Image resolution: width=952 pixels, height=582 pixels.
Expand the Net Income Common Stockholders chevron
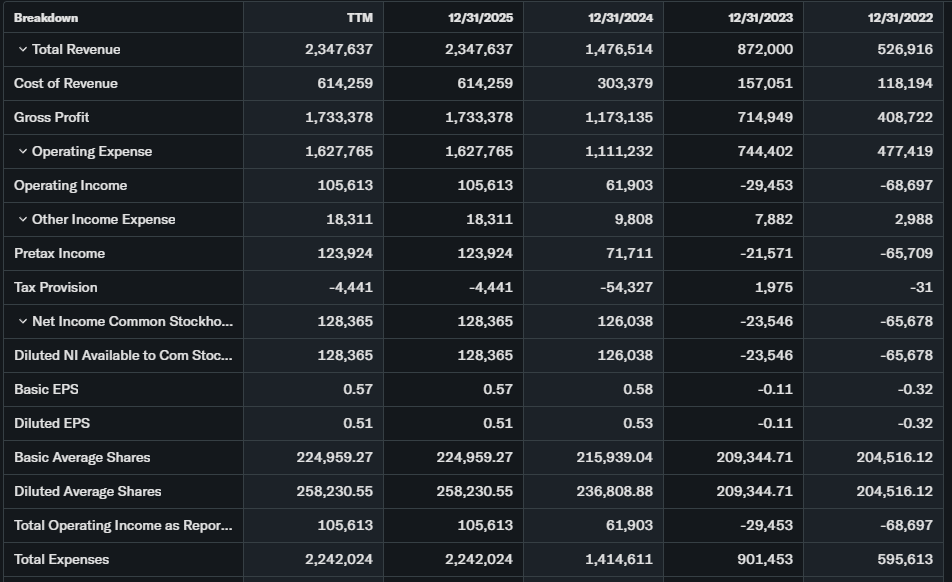coord(23,322)
